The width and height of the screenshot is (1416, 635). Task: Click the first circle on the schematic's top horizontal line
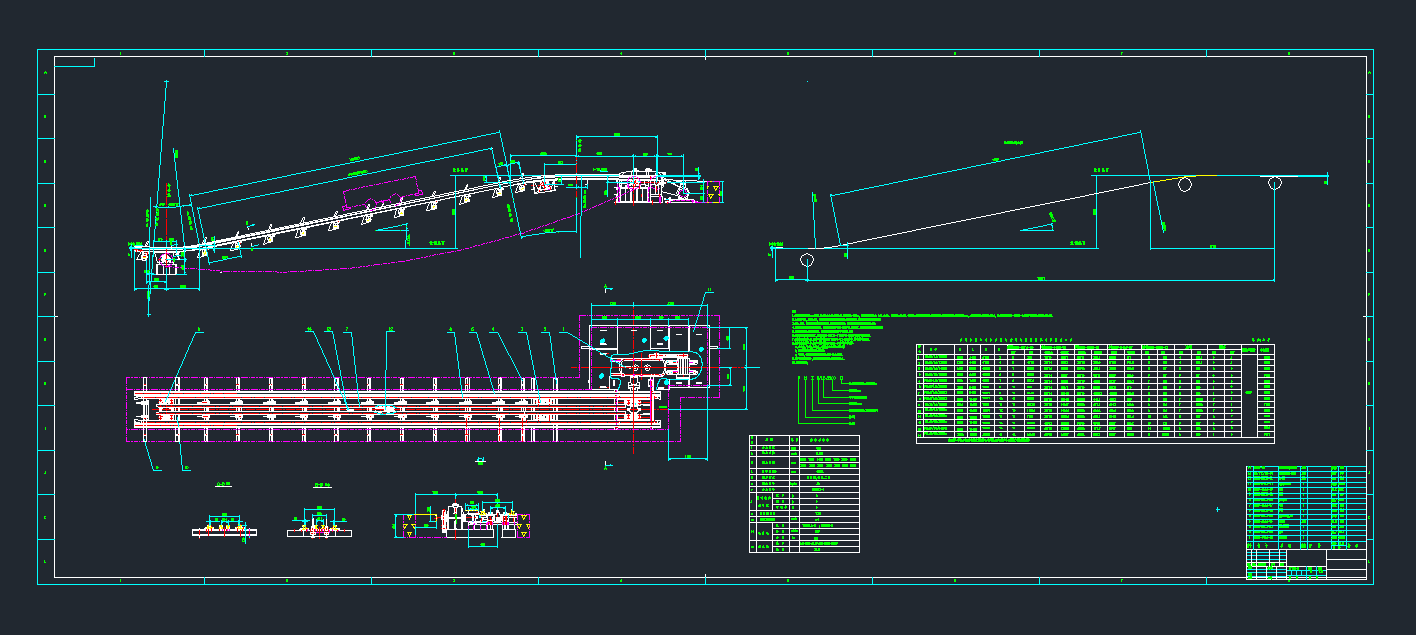pyautogui.click(x=1185, y=183)
